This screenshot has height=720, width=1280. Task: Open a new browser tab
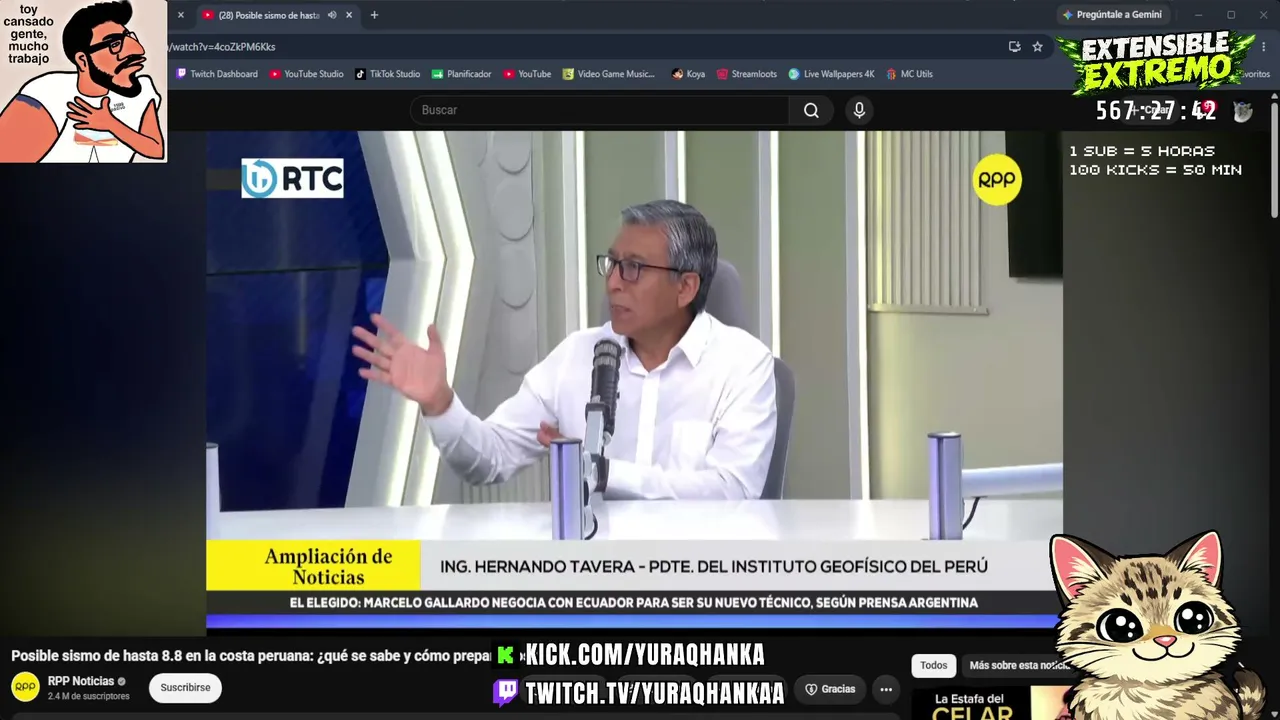coord(374,15)
